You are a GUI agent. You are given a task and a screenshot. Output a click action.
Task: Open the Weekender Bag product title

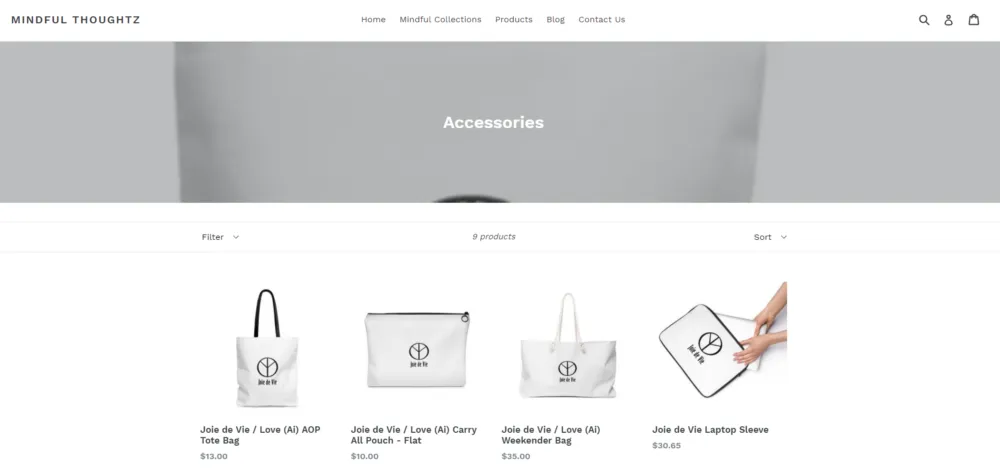(550, 435)
